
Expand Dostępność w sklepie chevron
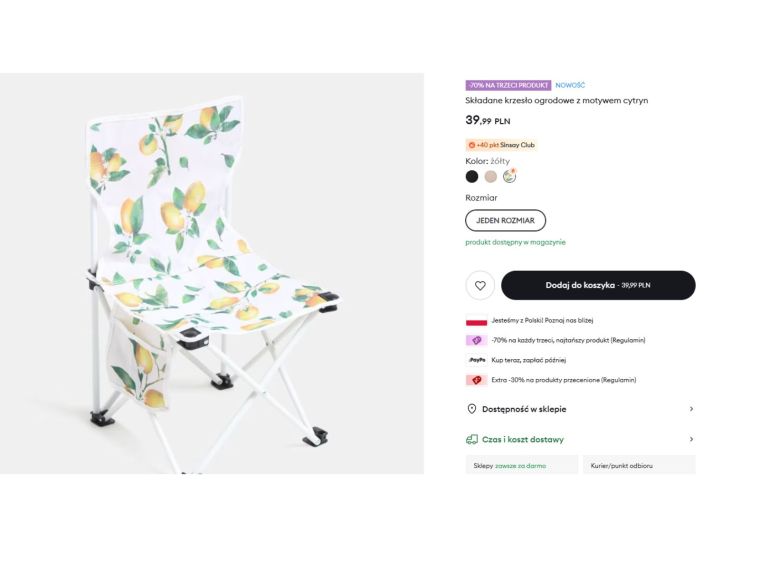(x=691, y=409)
